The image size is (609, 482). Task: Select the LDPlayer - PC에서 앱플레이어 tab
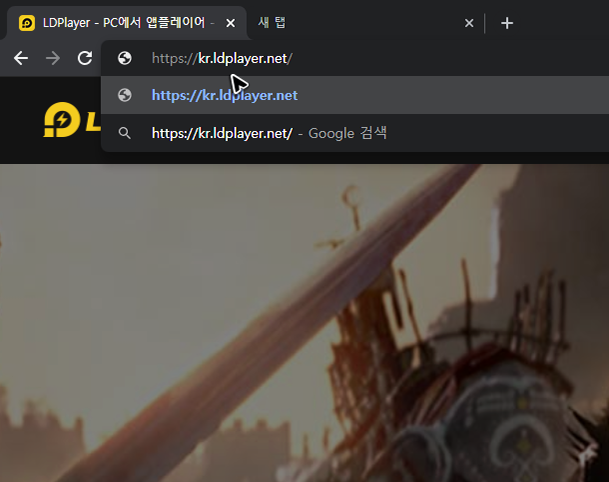pyautogui.click(x=127, y=23)
